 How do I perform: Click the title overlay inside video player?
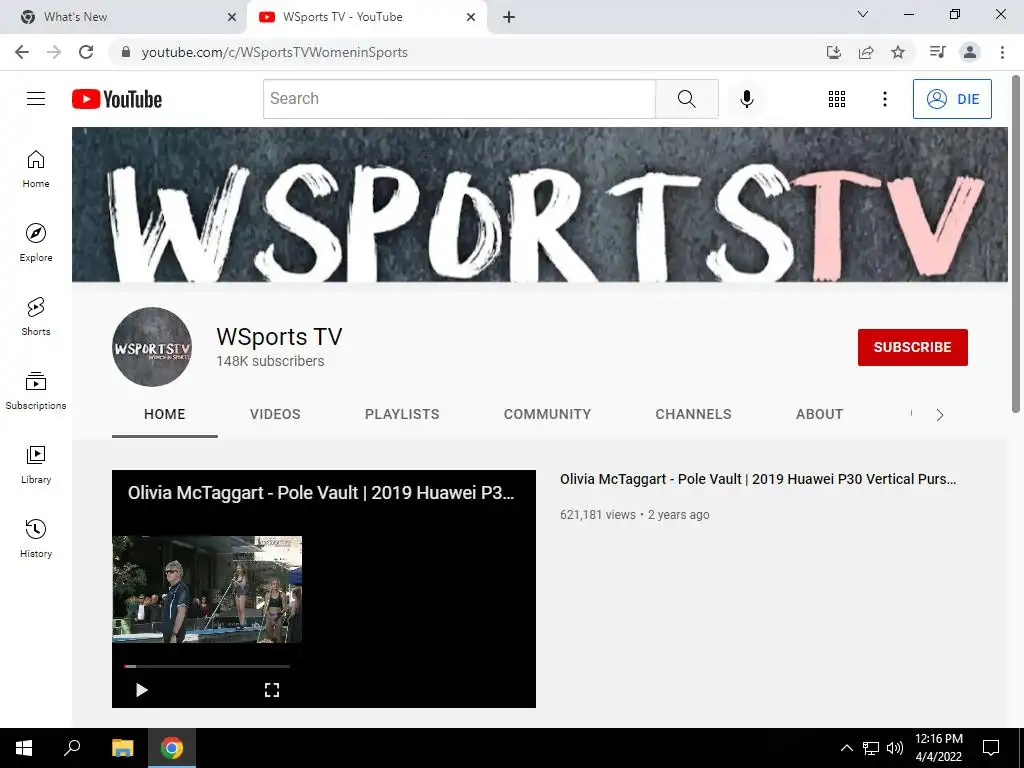tap(321, 492)
